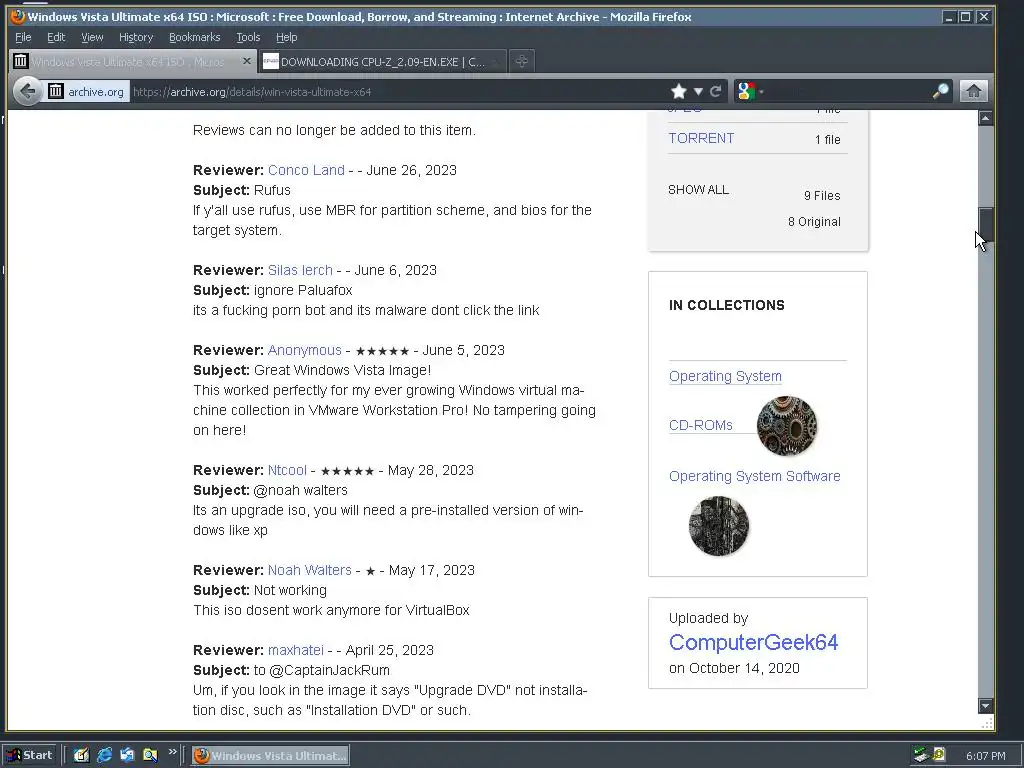Click the Operating System Software circular thumbnail

(x=718, y=526)
